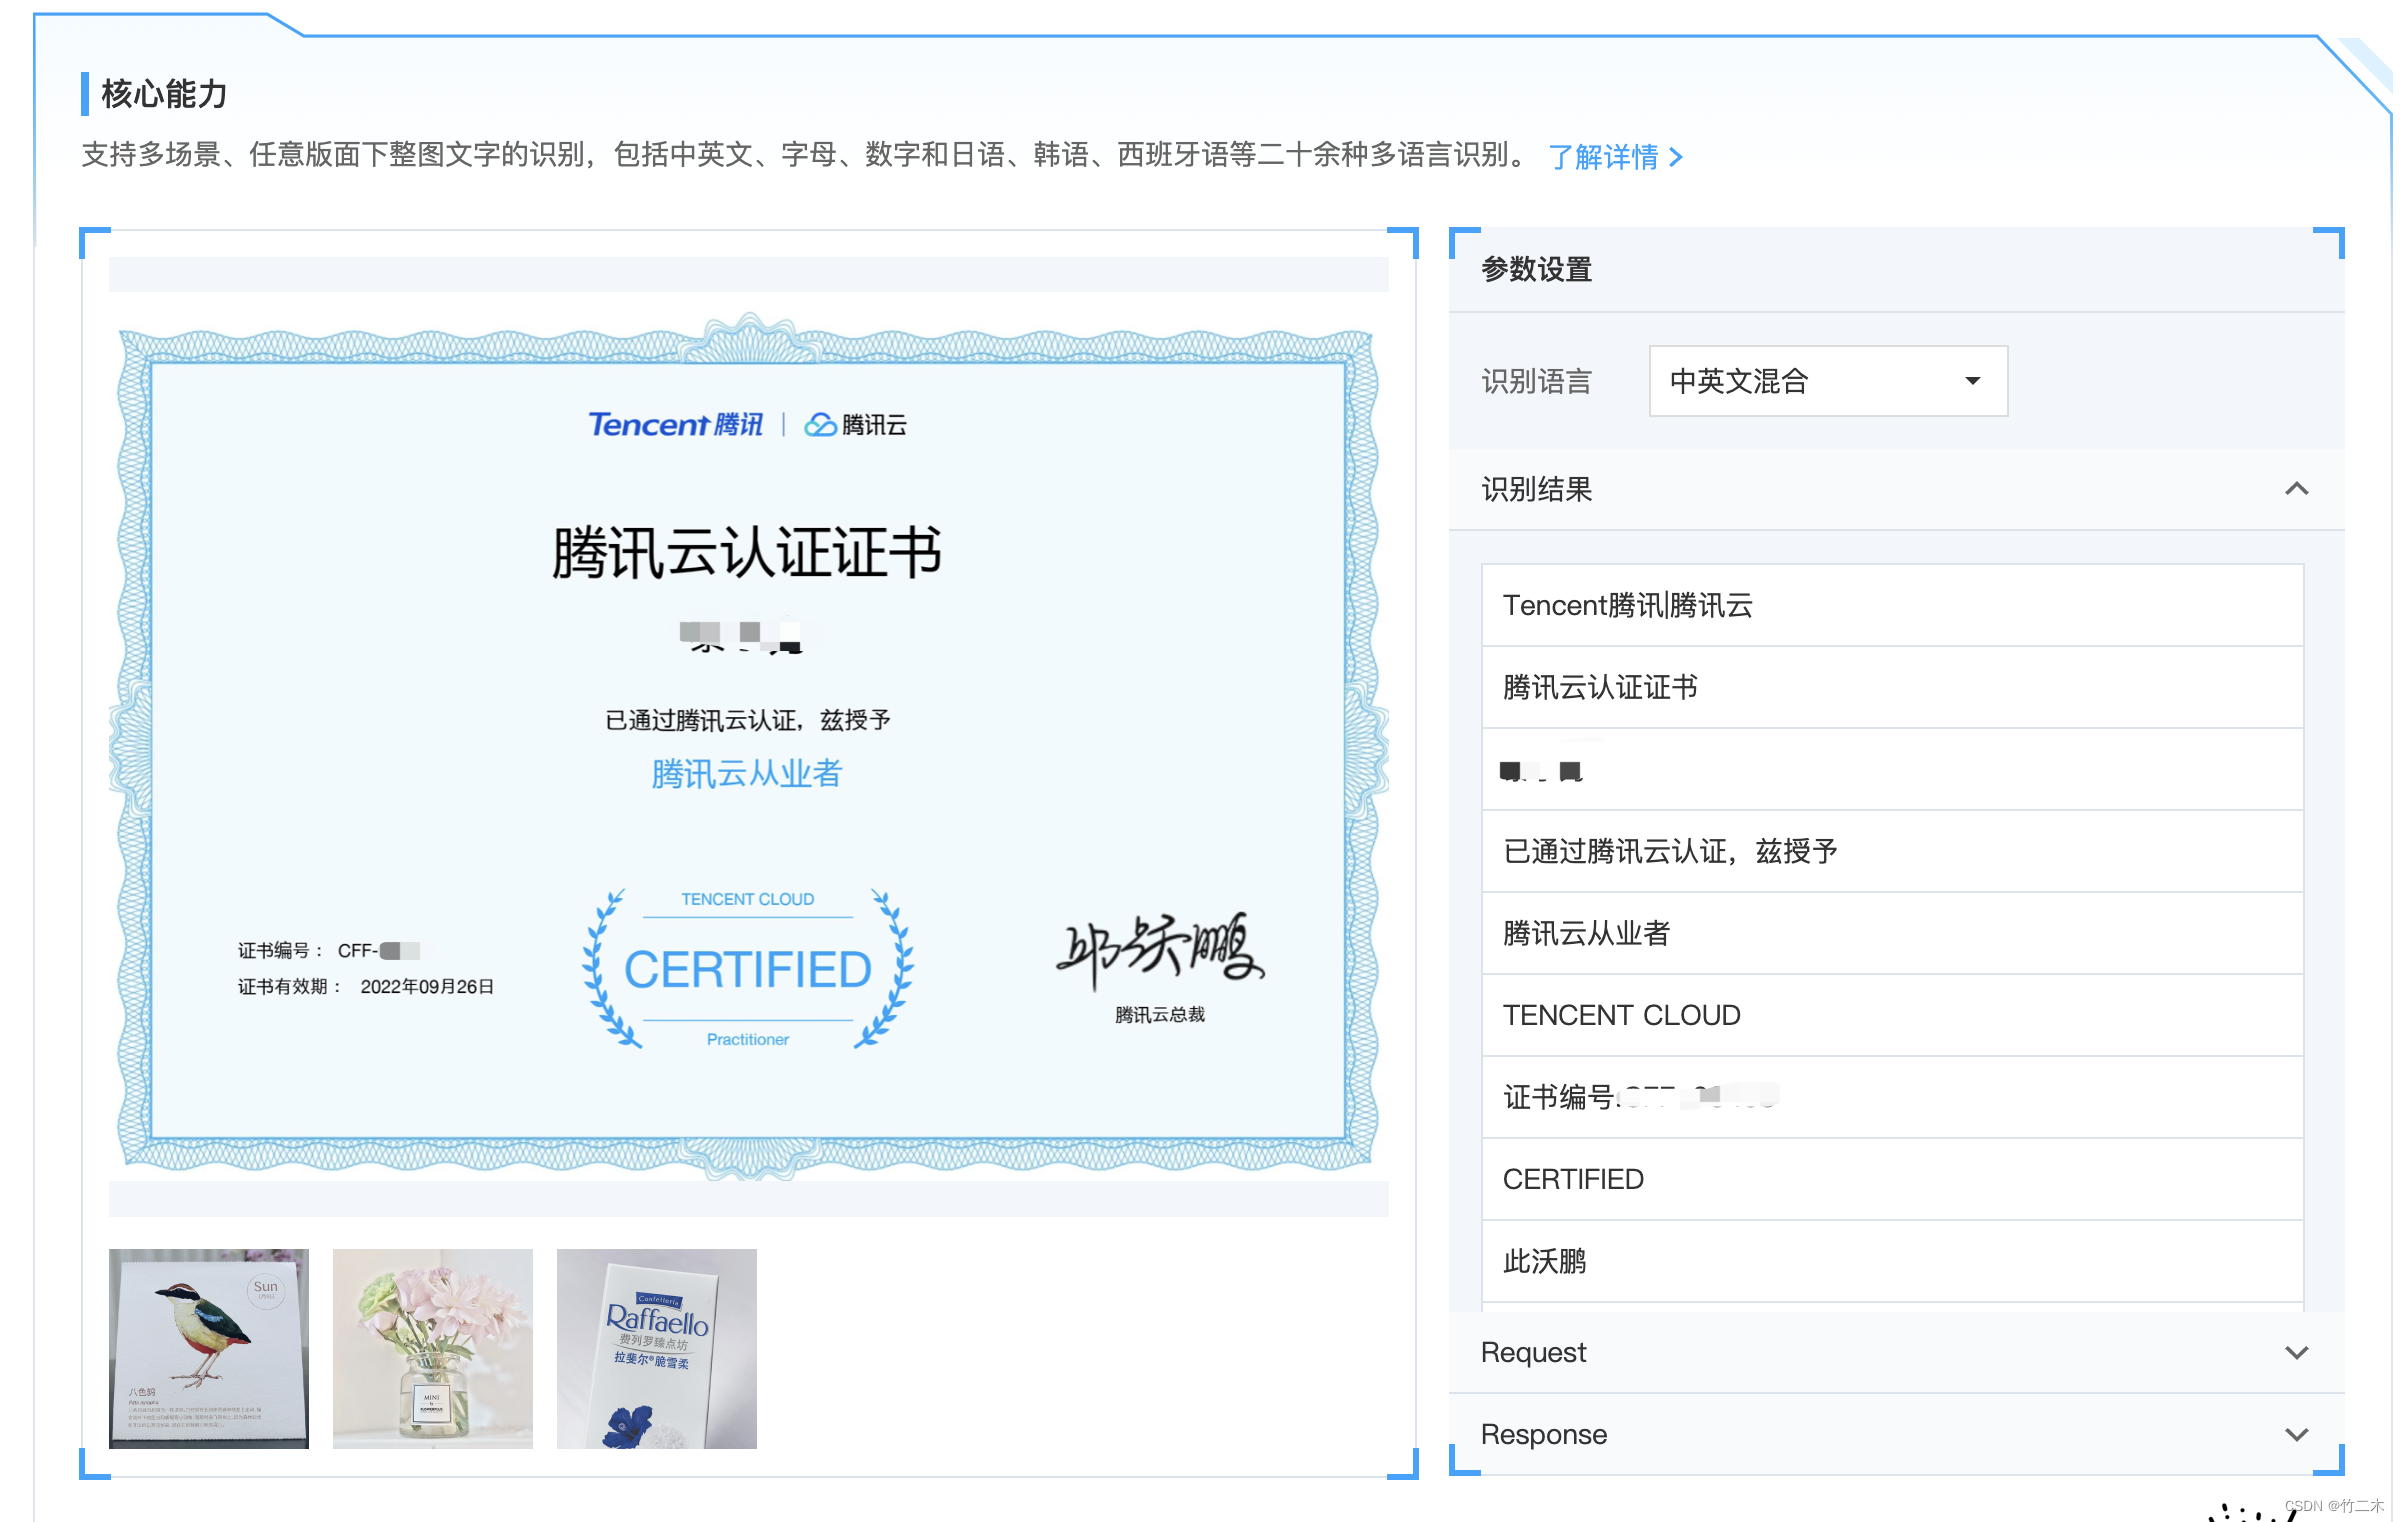
Task: Click the result row '此沃鹏'
Action: [x=1892, y=1261]
